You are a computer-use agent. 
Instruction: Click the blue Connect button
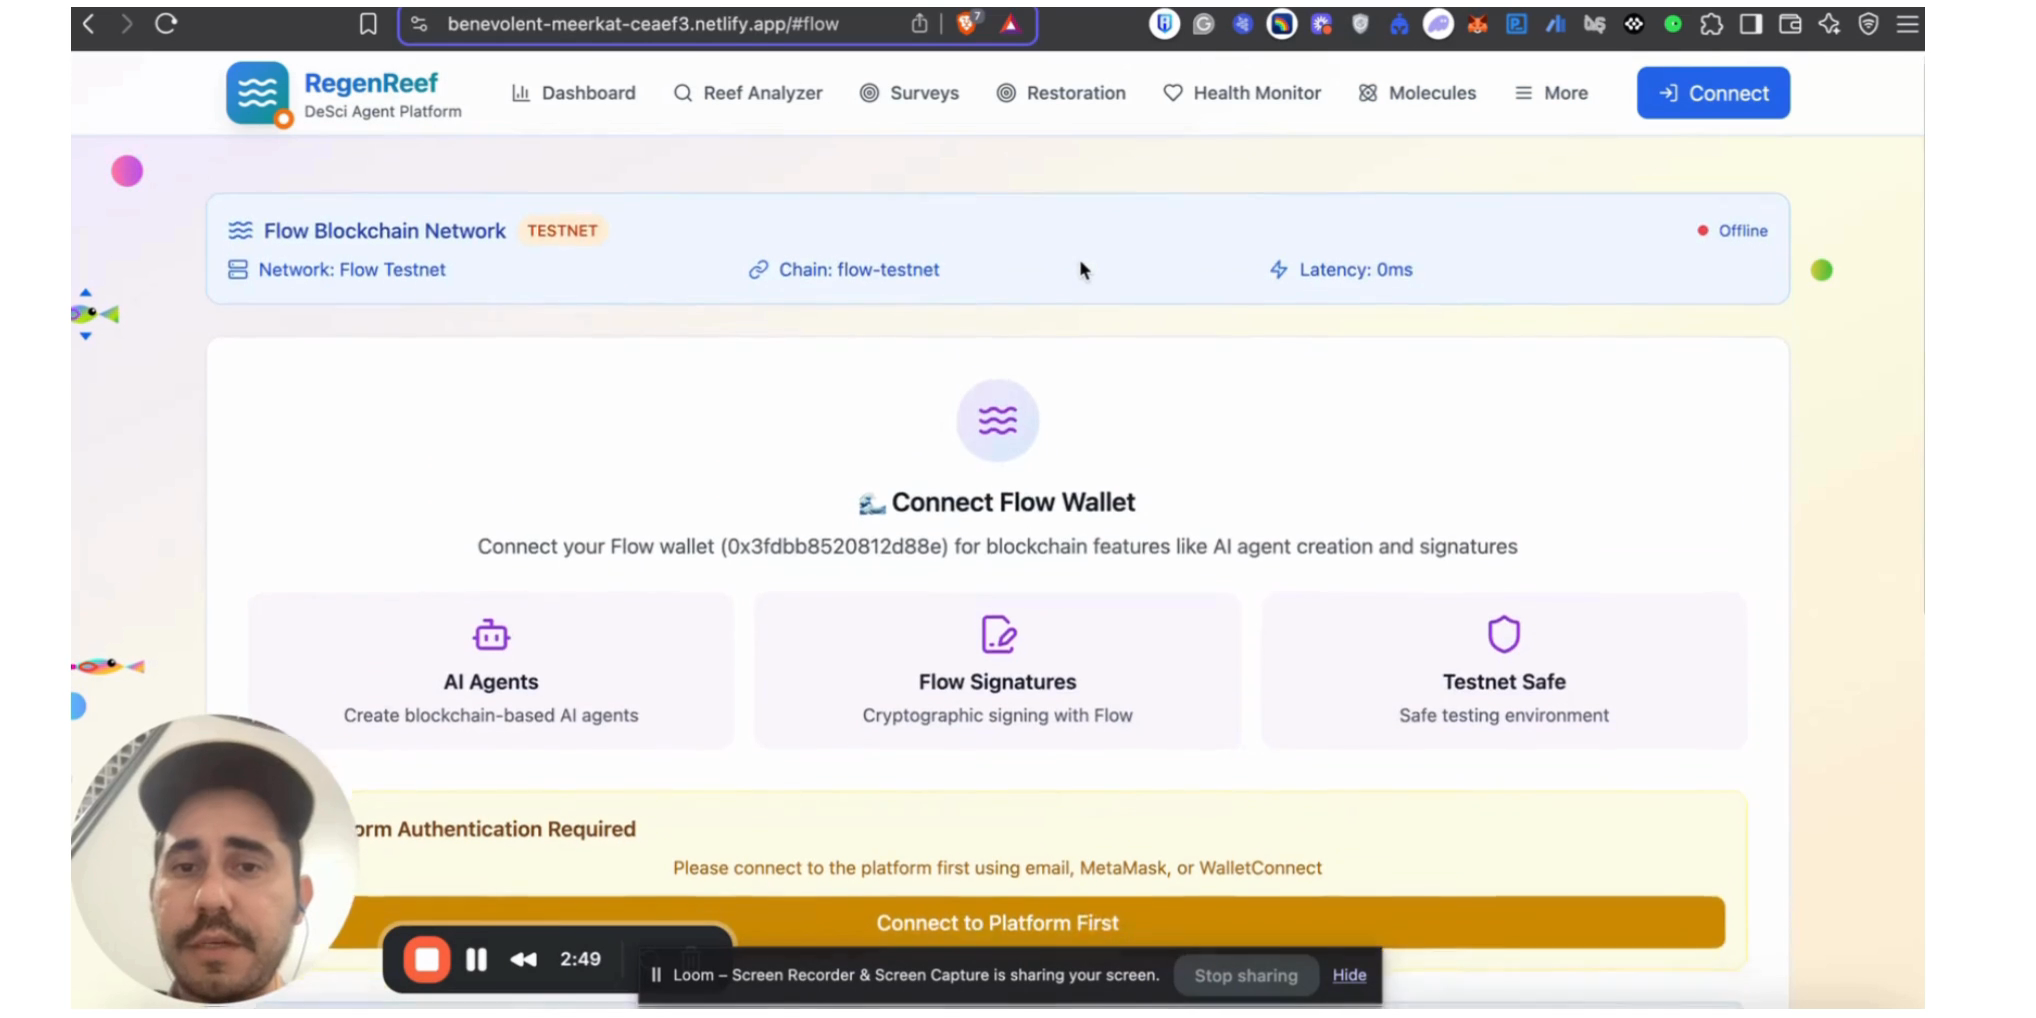tap(1713, 93)
